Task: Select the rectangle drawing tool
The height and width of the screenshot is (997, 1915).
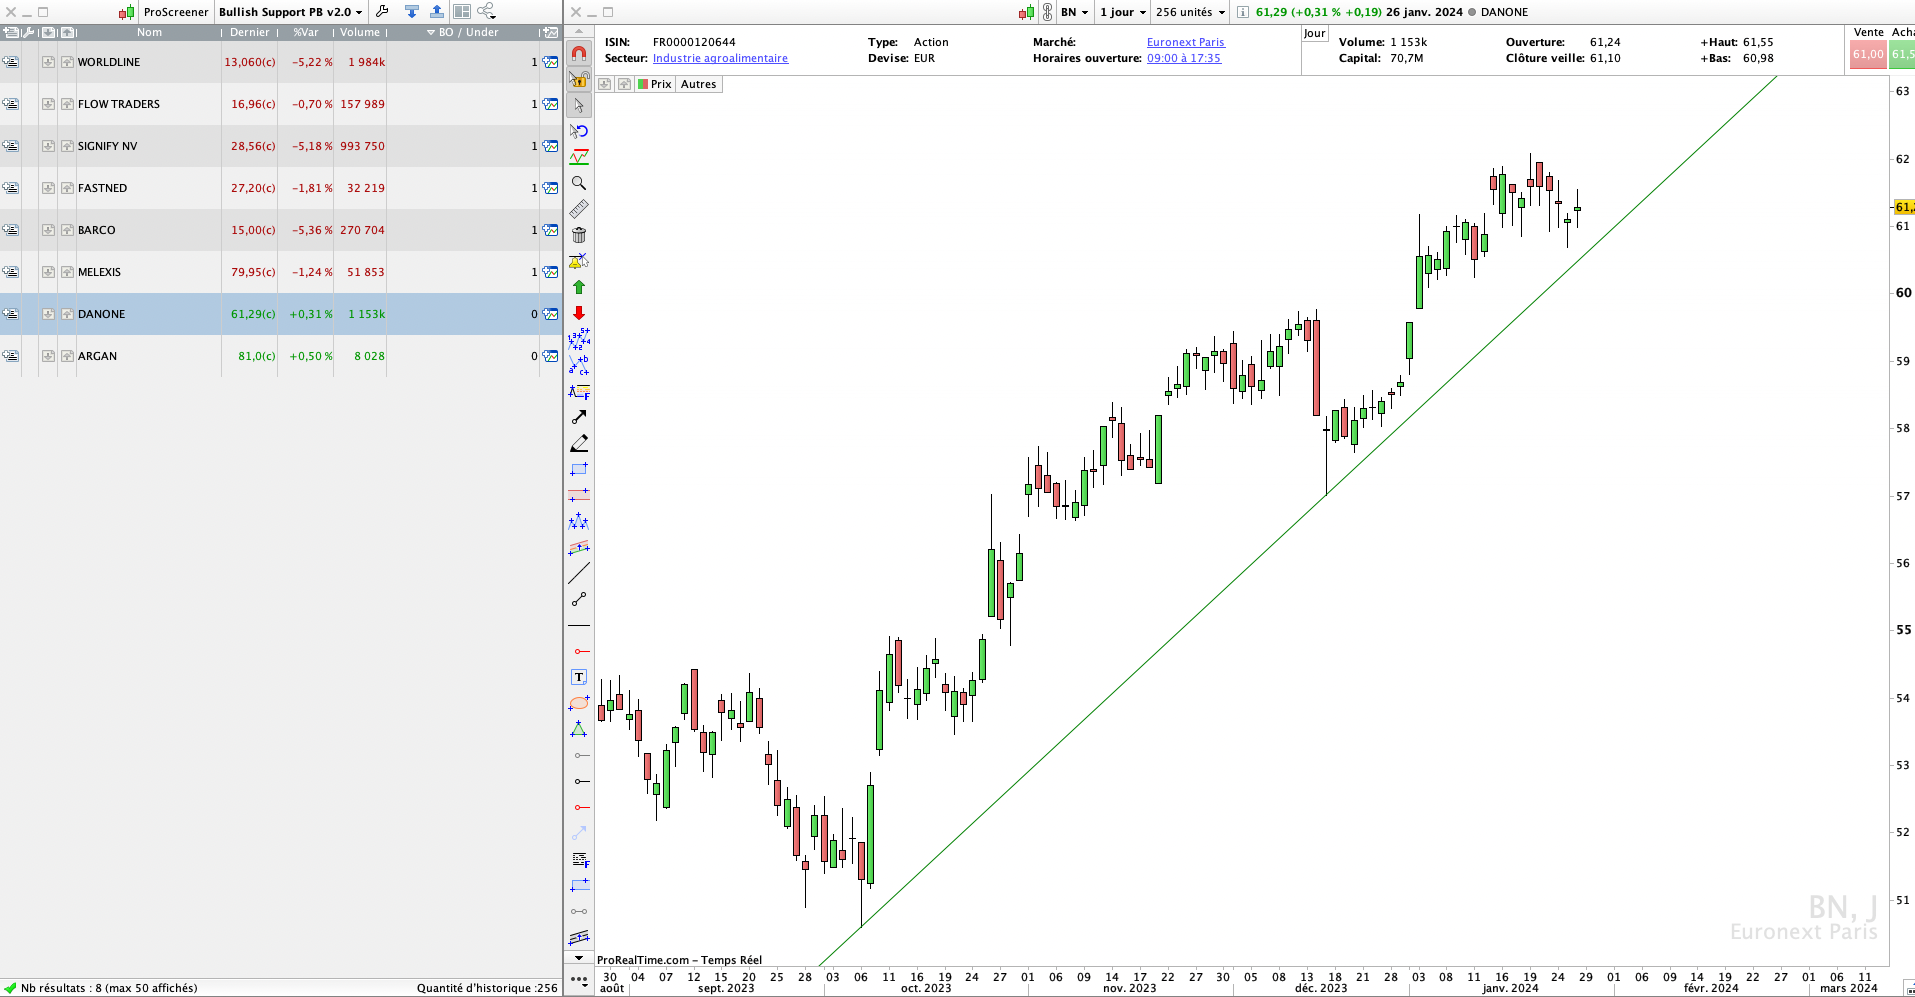Action: point(579,469)
